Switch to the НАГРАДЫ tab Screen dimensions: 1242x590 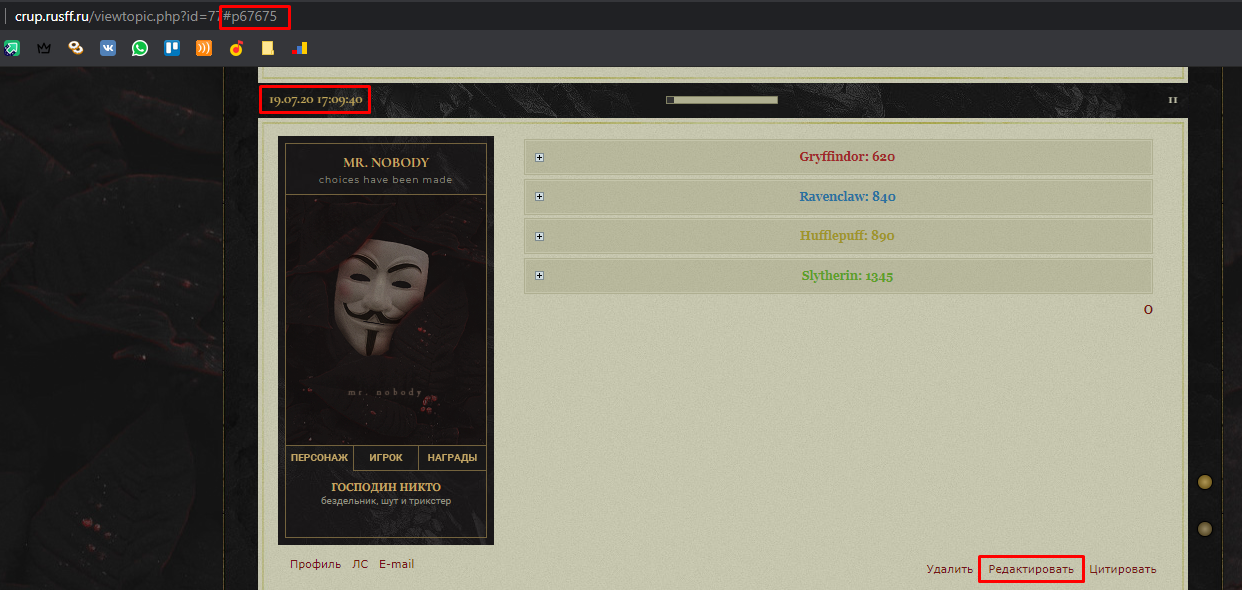[x=452, y=458]
